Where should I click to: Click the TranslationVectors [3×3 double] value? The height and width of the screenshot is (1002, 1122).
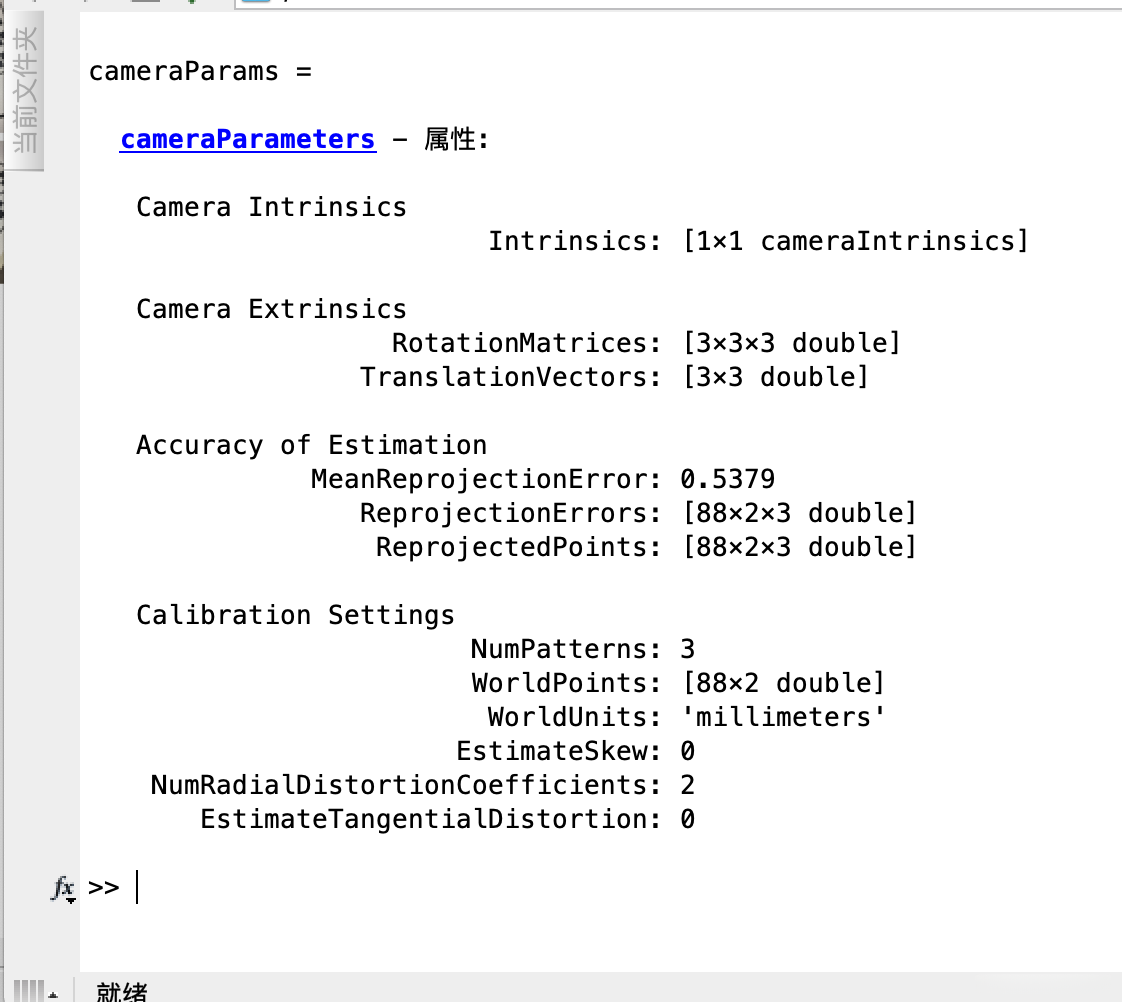point(776,377)
